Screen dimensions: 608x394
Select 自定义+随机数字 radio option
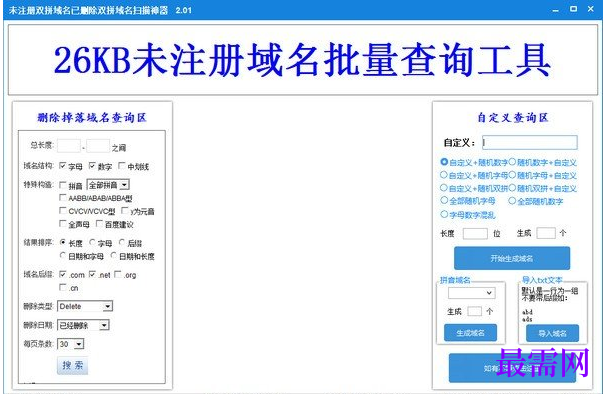coord(444,162)
